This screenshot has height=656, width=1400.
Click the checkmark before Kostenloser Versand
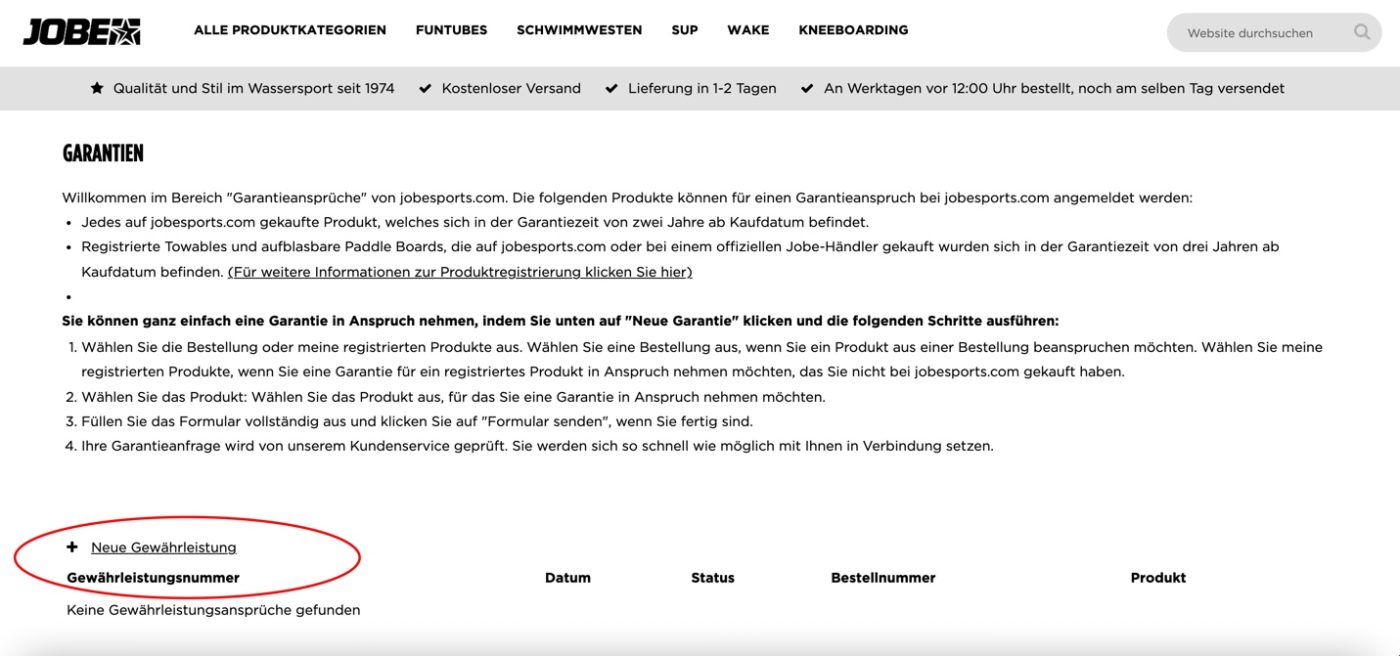point(425,88)
